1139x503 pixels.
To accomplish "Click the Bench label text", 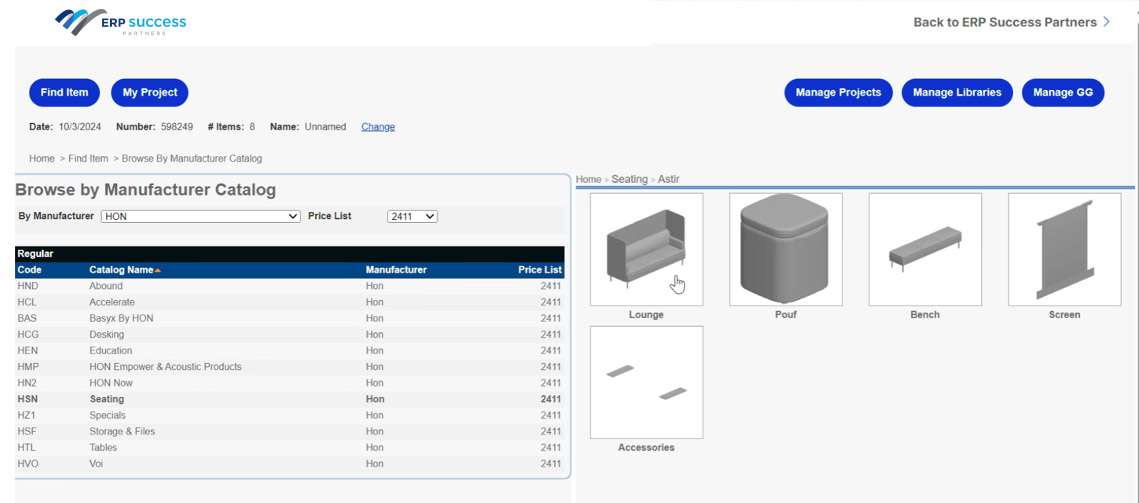I will click(925, 315).
